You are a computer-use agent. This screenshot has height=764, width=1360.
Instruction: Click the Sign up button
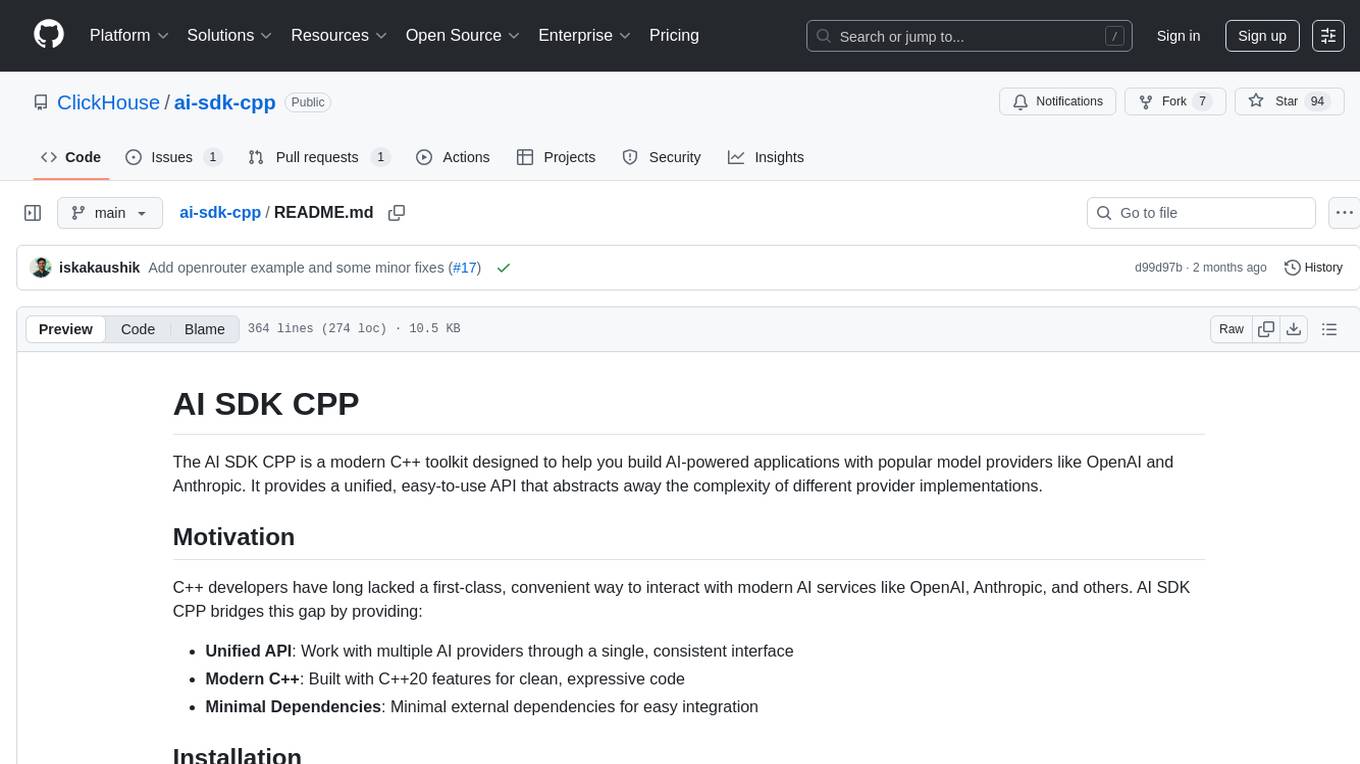coord(1262,36)
